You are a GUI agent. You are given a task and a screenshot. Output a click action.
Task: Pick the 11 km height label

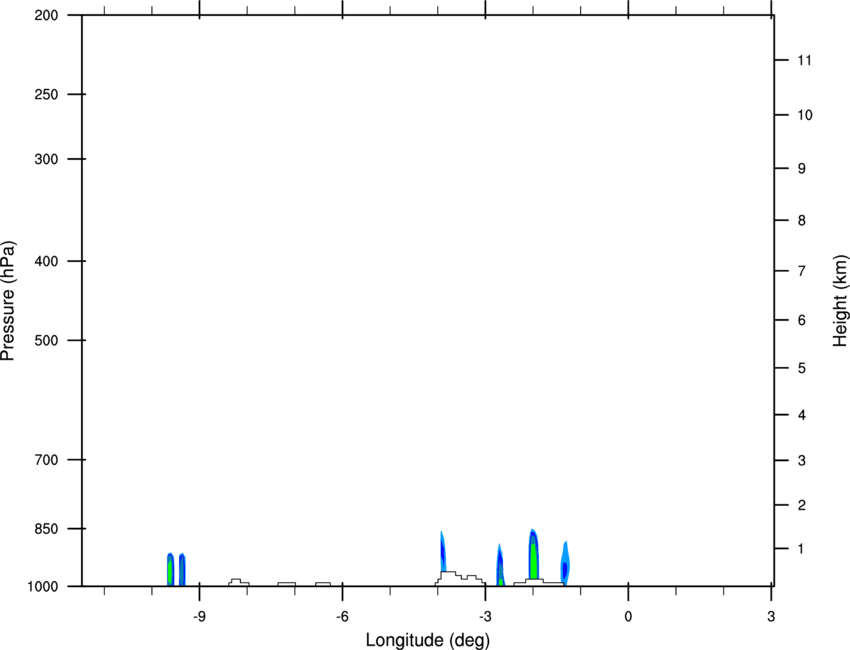point(804,60)
